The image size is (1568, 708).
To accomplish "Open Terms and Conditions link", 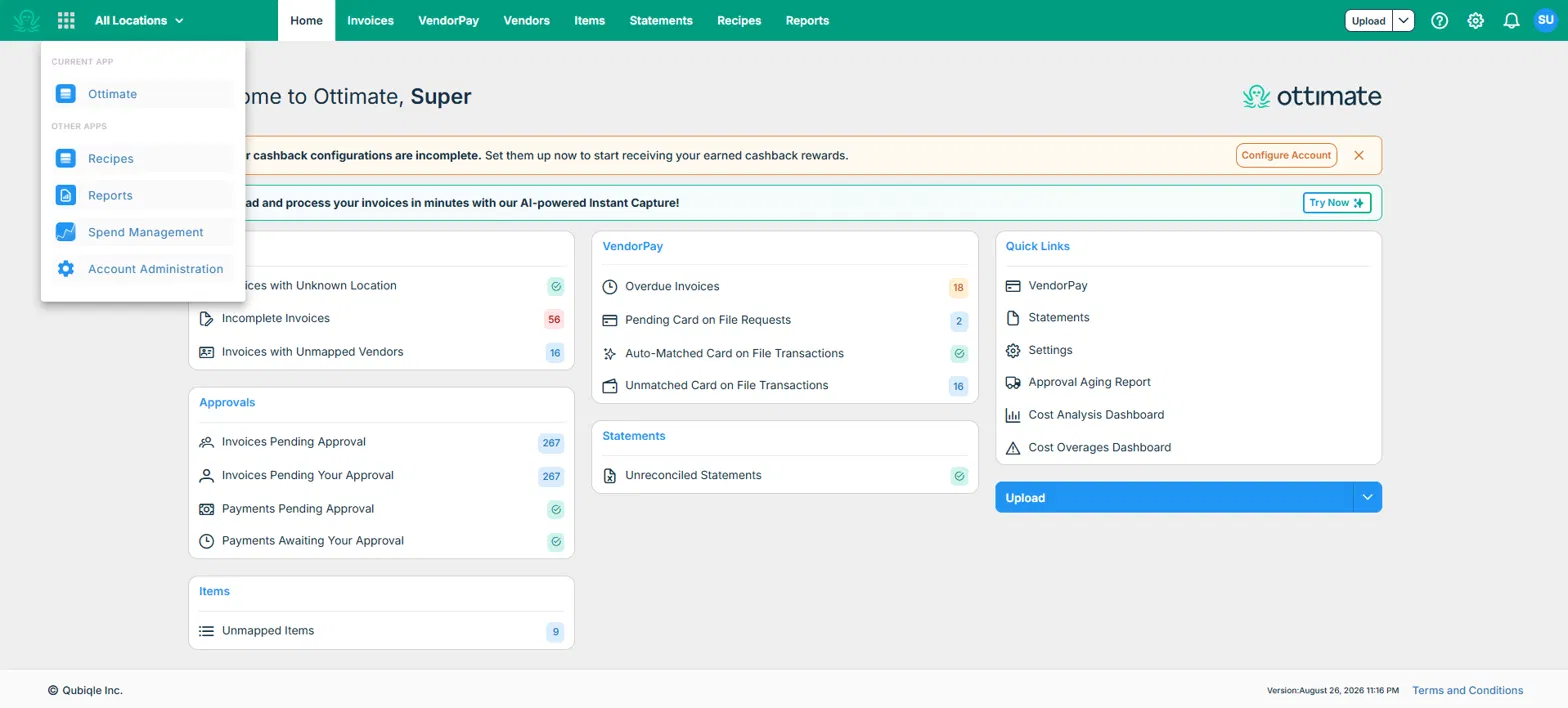I will click(x=1468, y=690).
